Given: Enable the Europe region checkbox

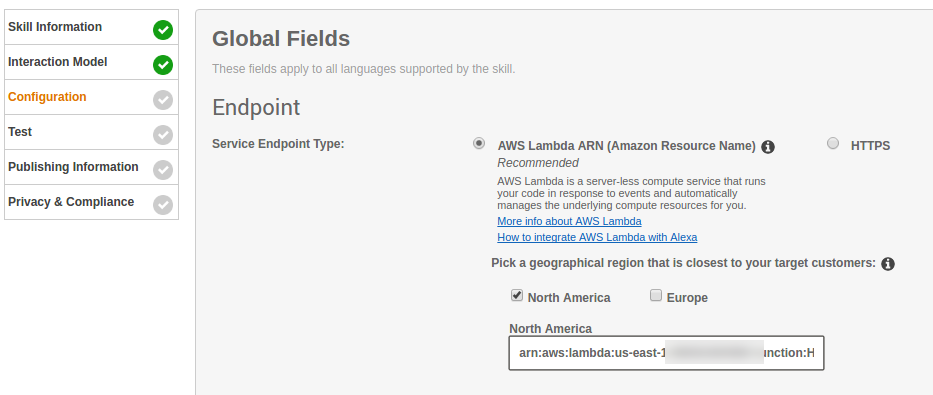Looking at the screenshot, I should (656, 295).
